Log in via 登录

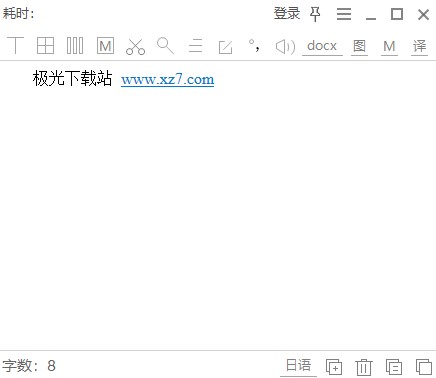pos(287,14)
